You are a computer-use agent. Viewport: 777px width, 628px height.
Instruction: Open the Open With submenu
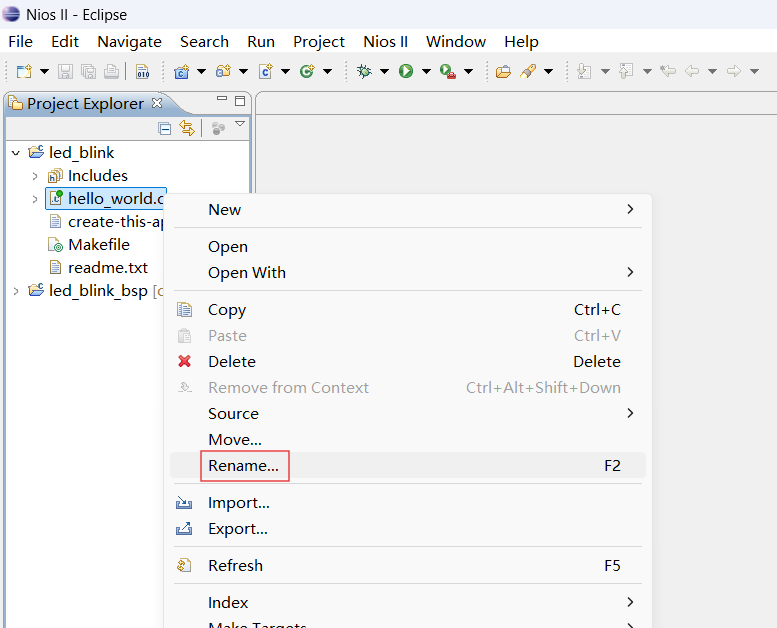(x=407, y=273)
